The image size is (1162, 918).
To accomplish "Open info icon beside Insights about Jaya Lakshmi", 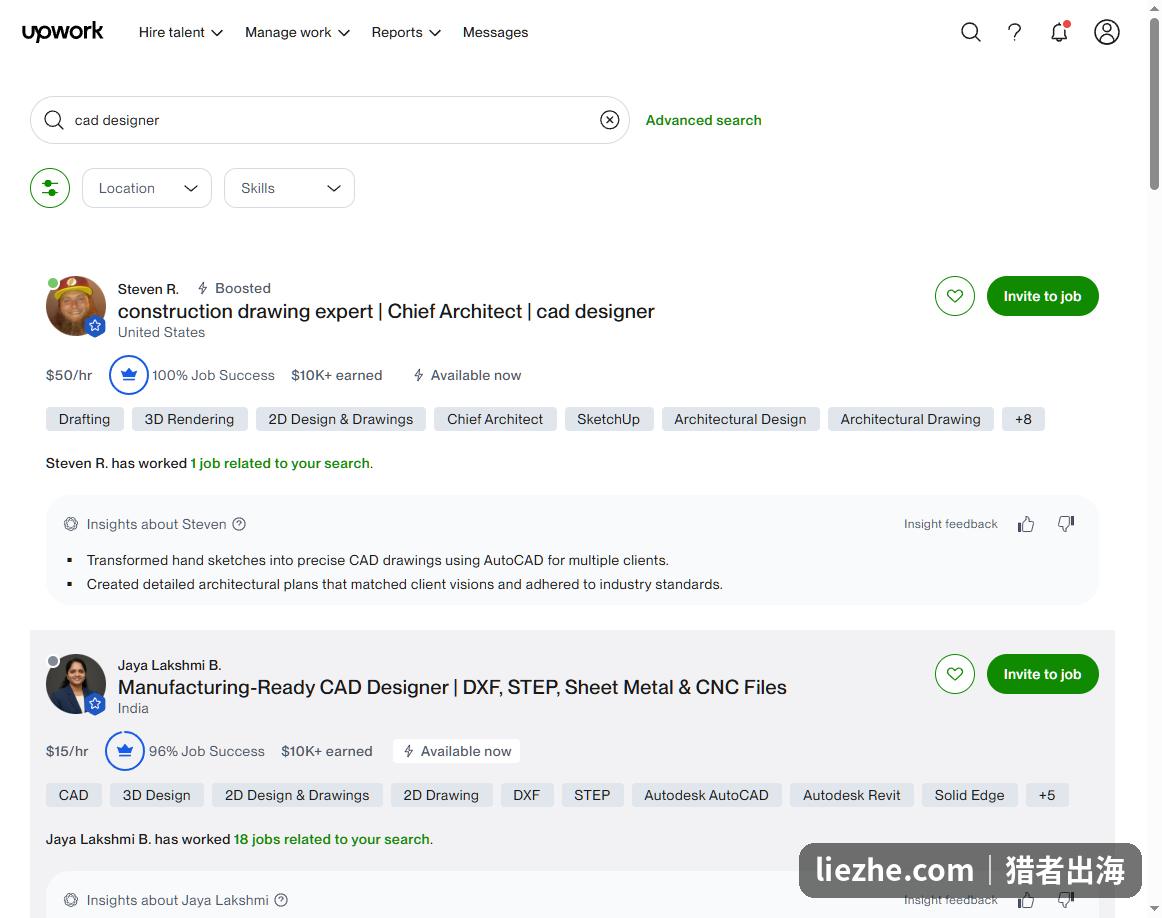I will 281,899.
